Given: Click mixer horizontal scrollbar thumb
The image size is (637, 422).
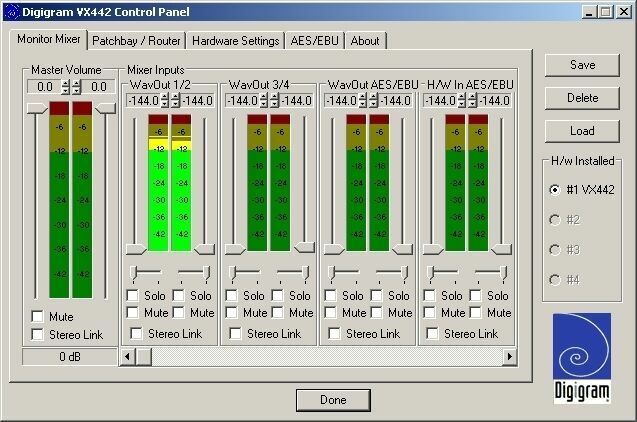Looking at the screenshot, I should [143, 357].
